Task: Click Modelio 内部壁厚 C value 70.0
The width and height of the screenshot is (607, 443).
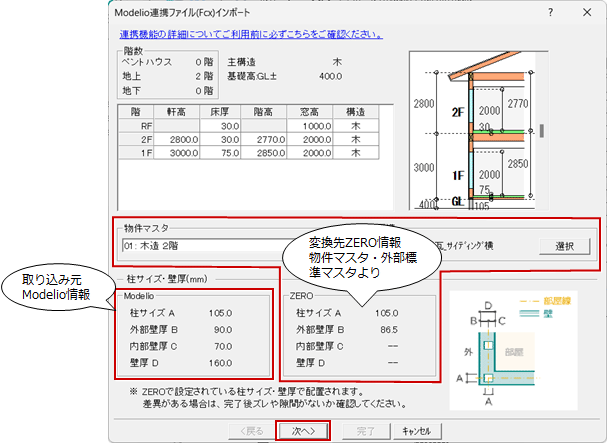Action: (223, 346)
